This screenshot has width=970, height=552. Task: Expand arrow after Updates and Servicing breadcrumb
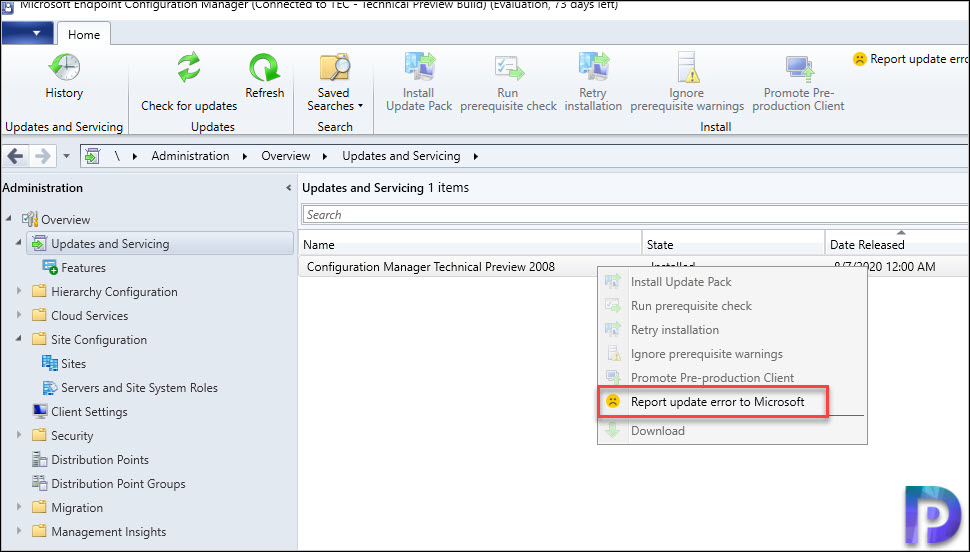click(x=475, y=157)
